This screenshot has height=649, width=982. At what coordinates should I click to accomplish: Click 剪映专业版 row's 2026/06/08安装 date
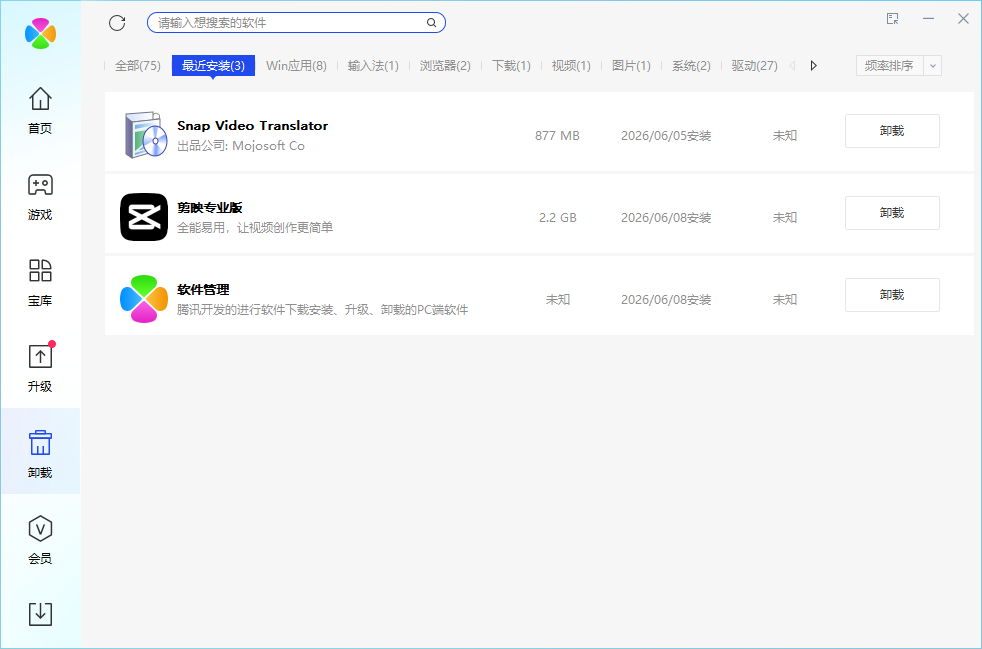click(666, 217)
